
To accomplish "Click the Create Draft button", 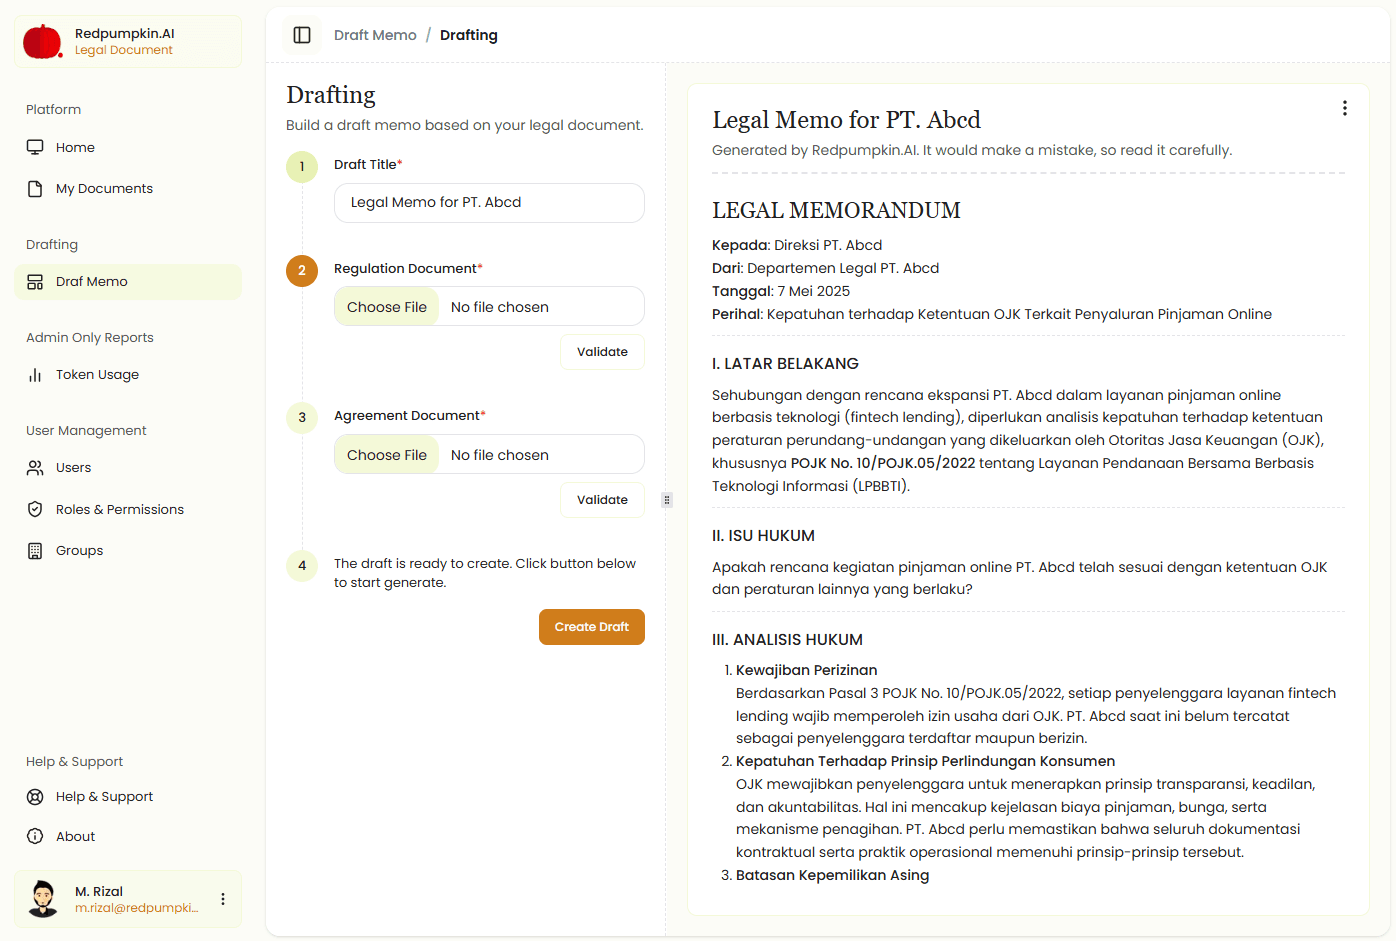I will [591, 627].
